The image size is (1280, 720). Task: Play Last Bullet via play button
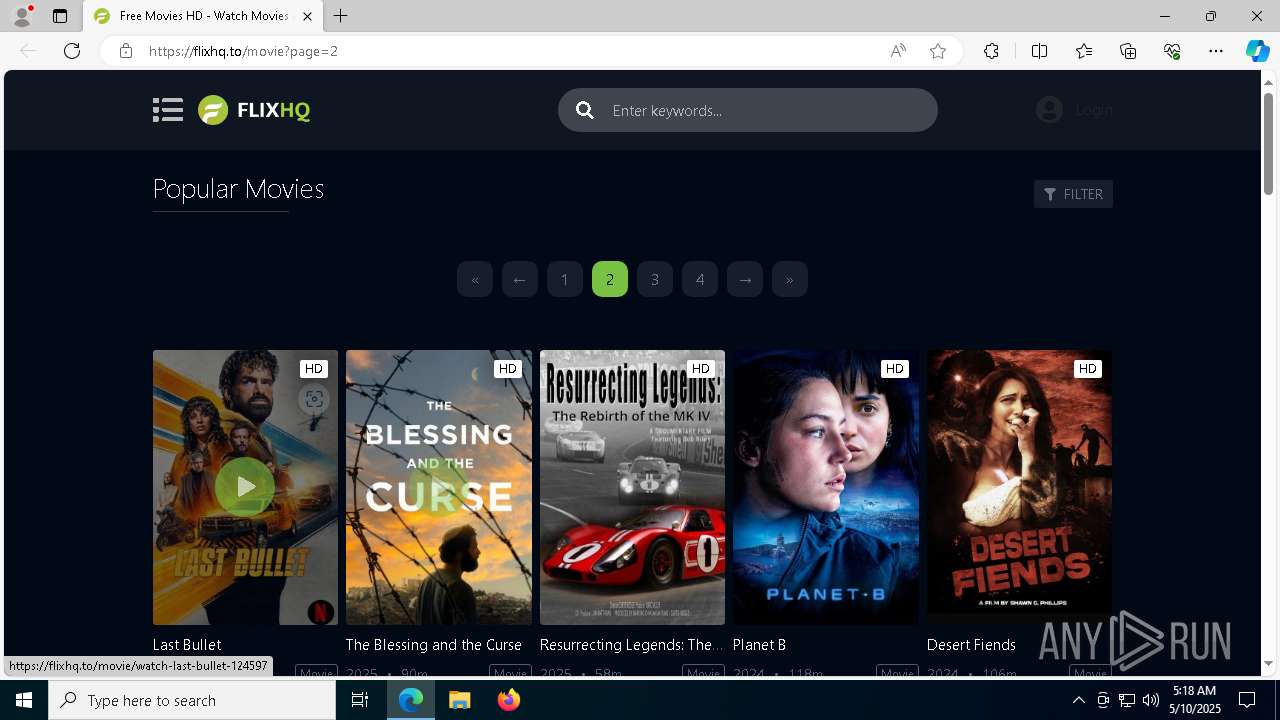pyautogui.click(x=245, y=487)
